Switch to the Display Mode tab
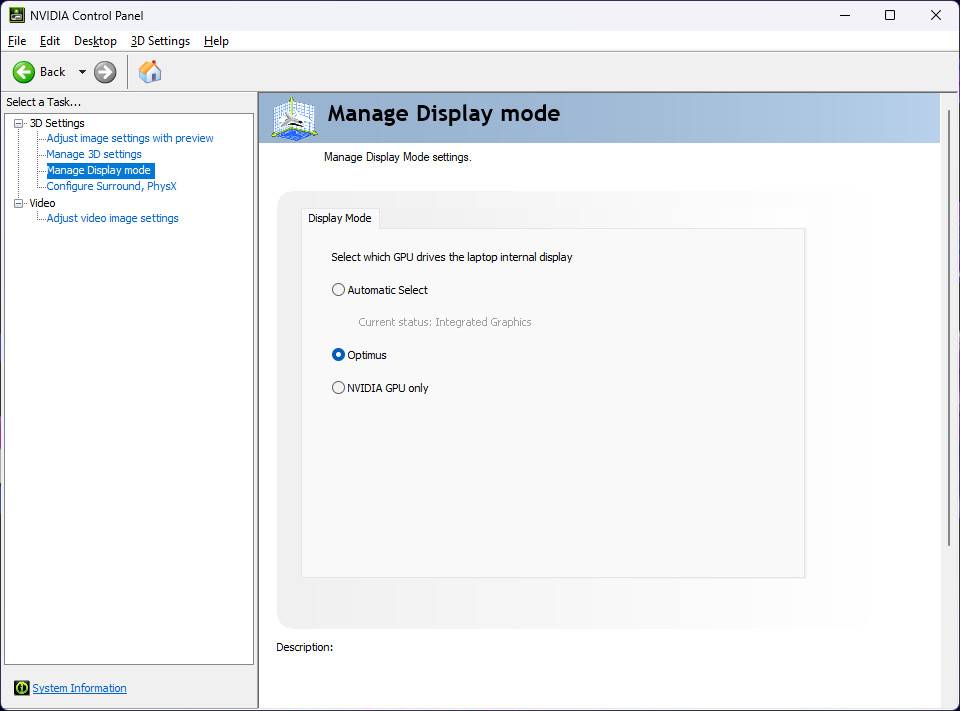The height and width of the screenshot is (711, 960). pyautogui.click(x=339, y=218)
